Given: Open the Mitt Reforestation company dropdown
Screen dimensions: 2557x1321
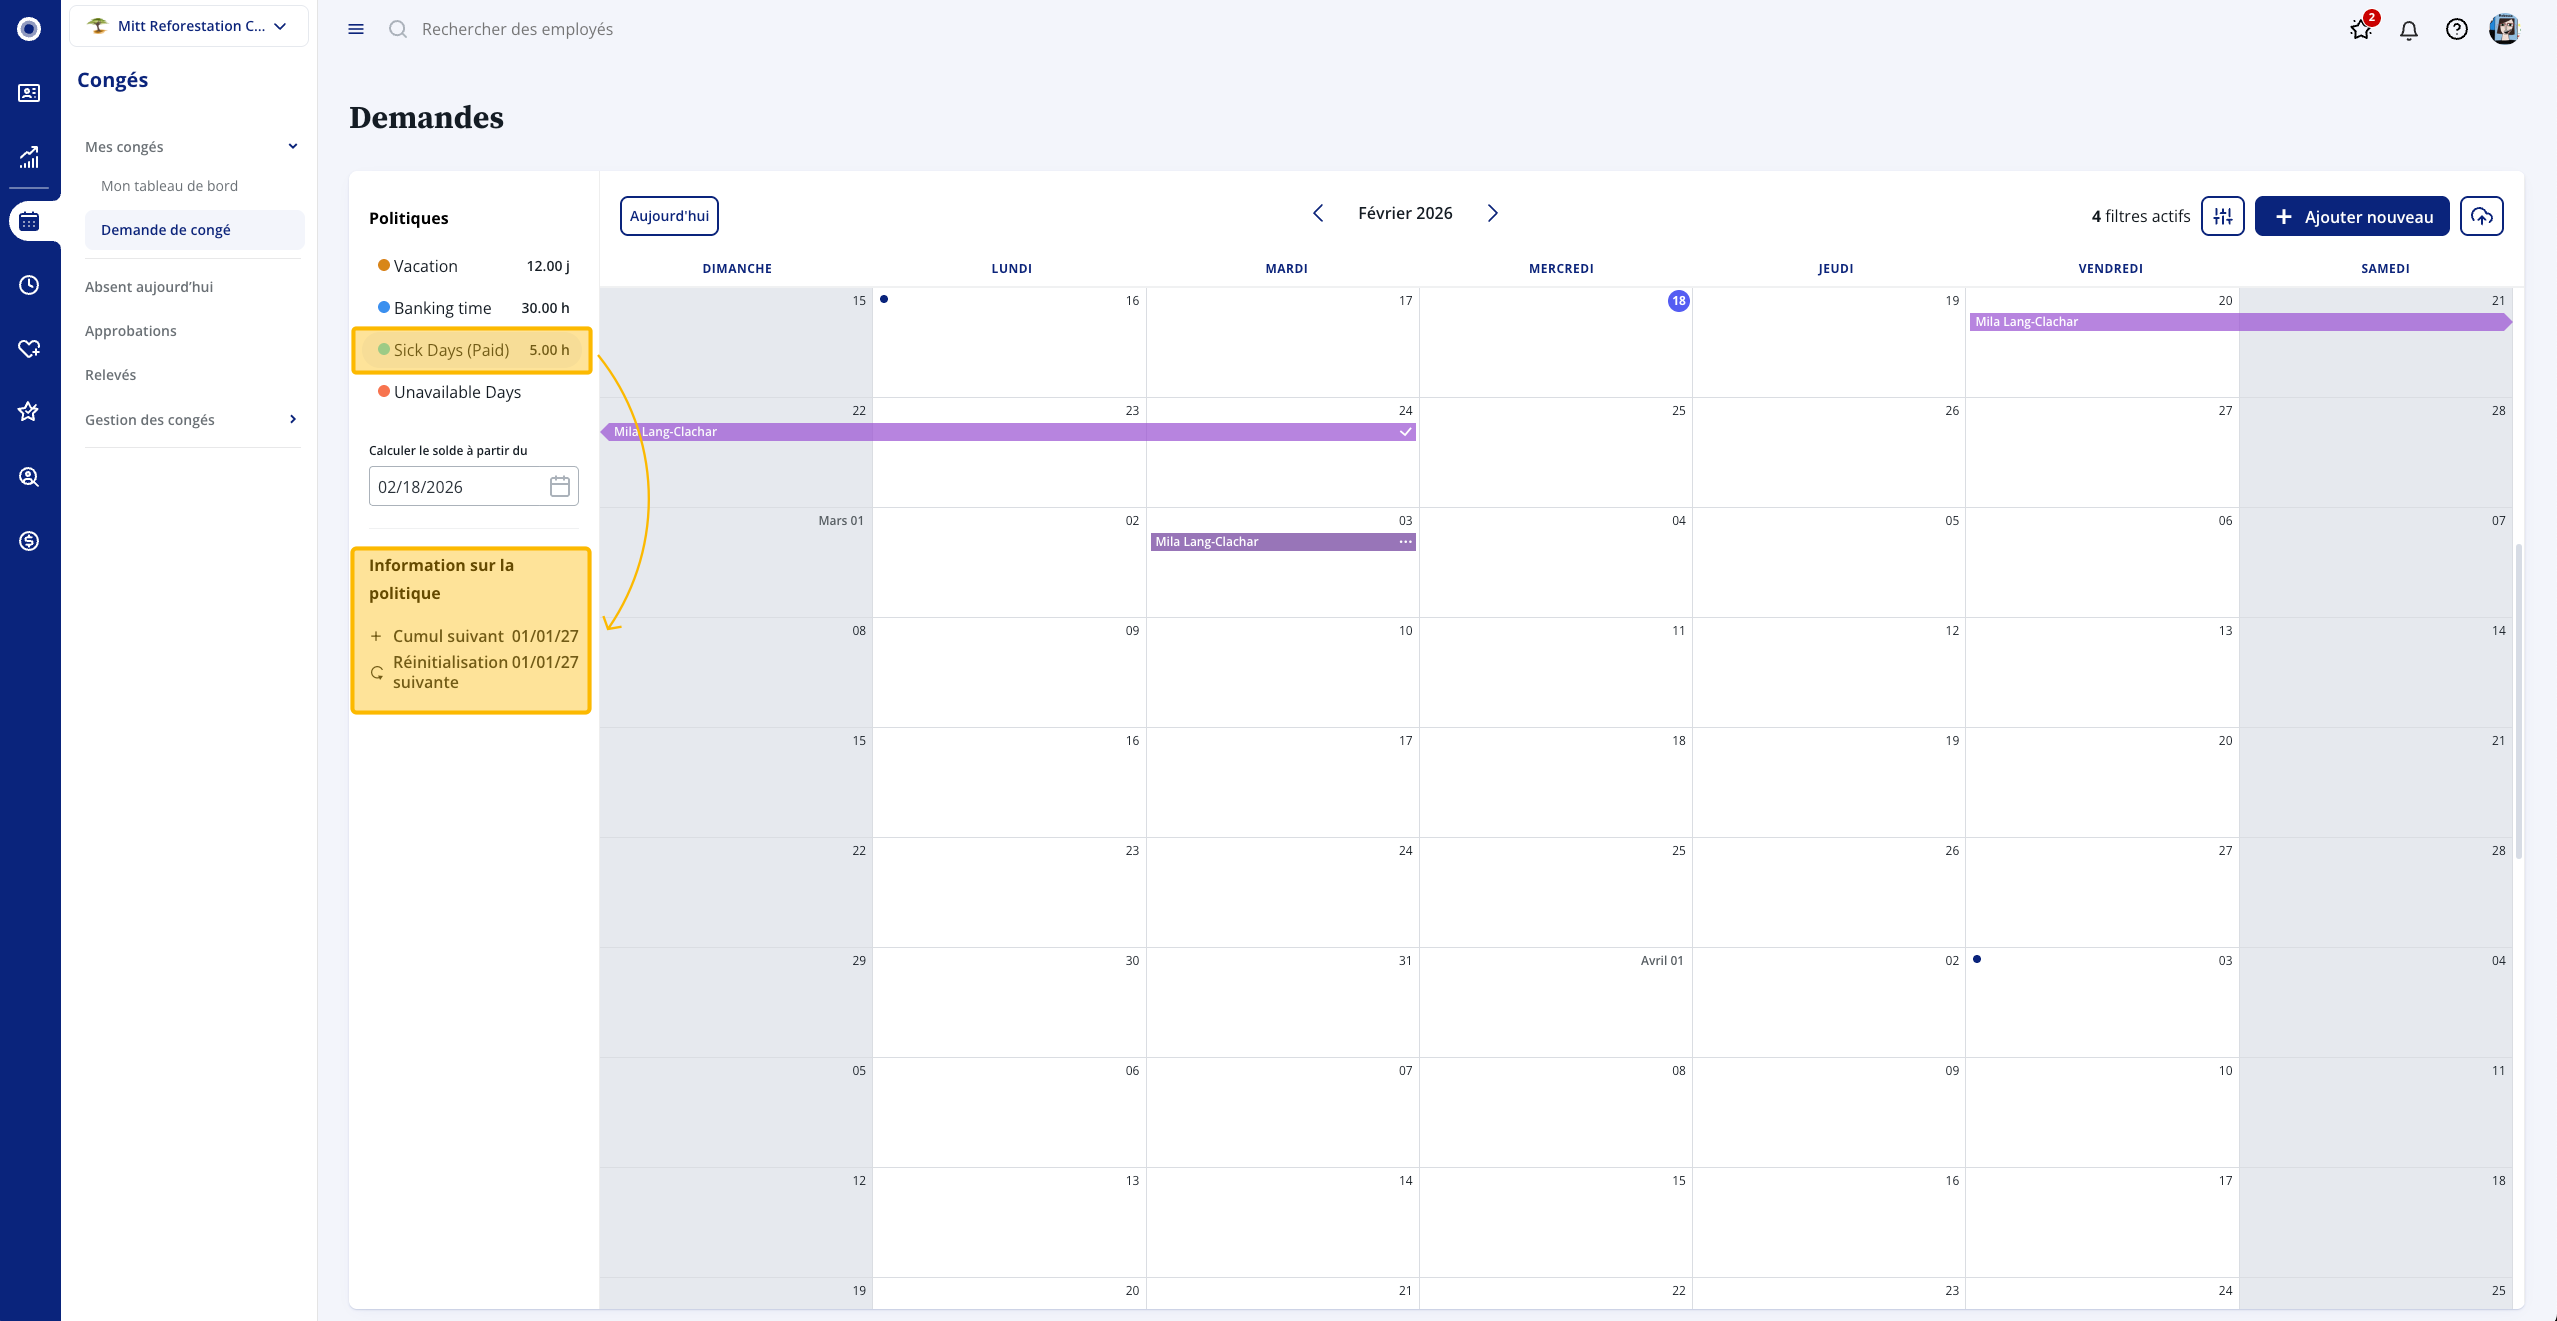Looking at the screenshot, I should point(189,26).
